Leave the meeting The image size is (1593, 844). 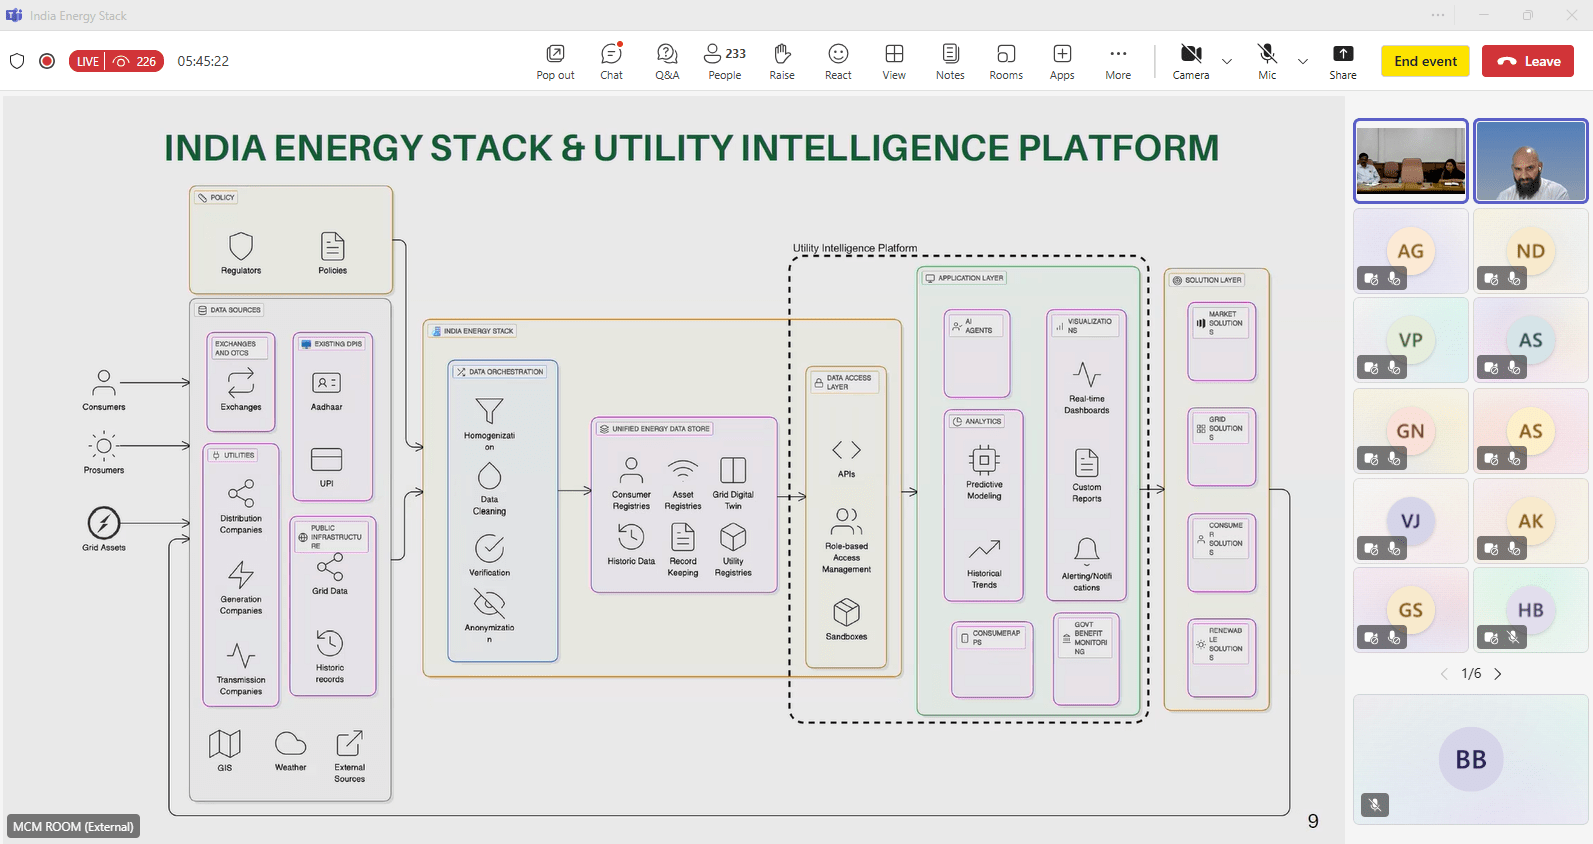(1528, 61)
